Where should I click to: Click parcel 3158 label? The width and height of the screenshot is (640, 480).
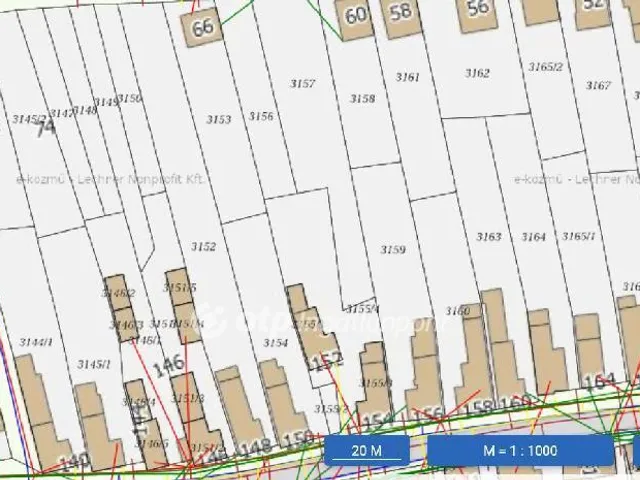click(362, 99)
